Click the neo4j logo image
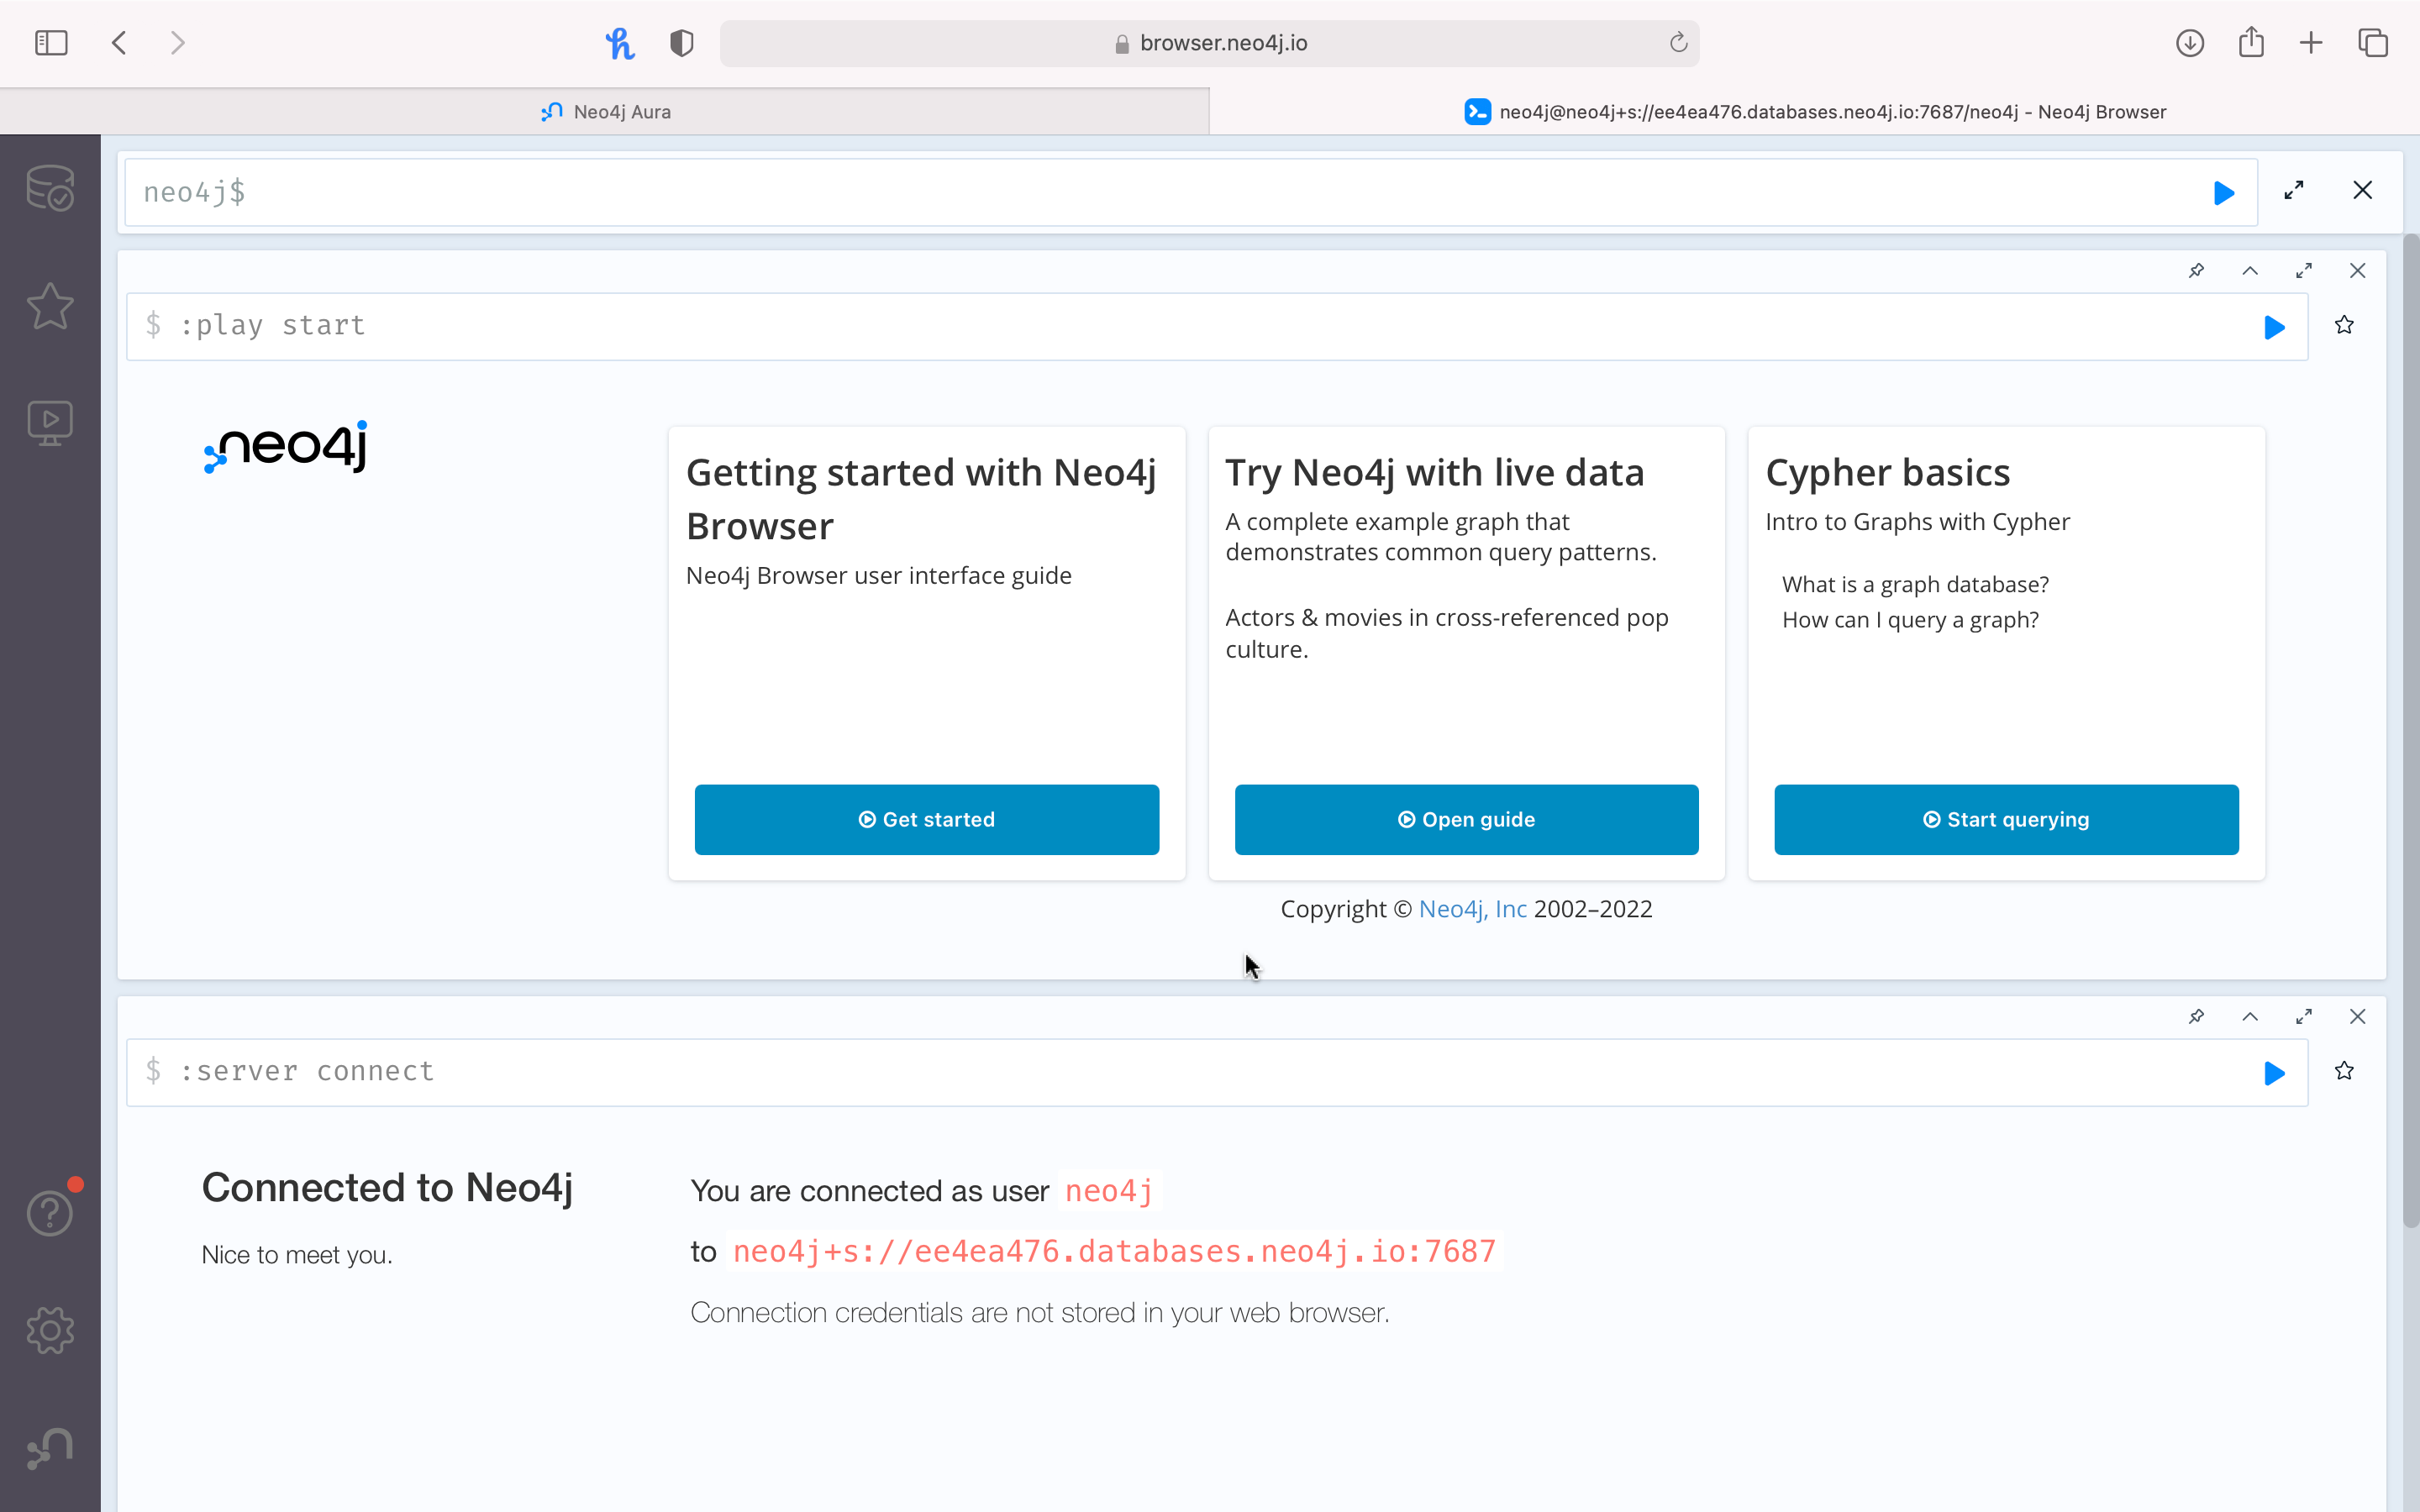This screenshot has height=1512, width=2420. (286, 446)
